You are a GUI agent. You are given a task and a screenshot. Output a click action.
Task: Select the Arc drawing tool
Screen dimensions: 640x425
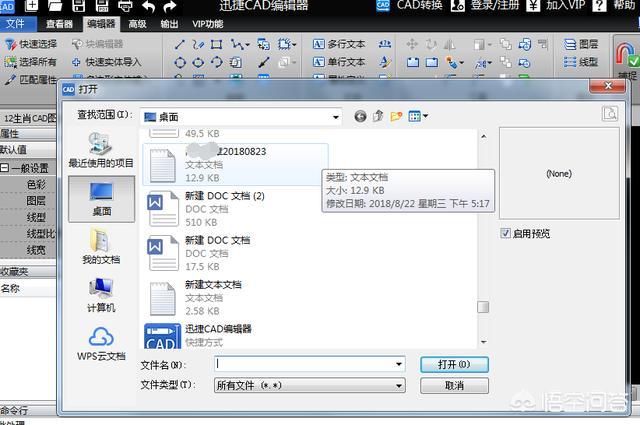tap(217, 62)
